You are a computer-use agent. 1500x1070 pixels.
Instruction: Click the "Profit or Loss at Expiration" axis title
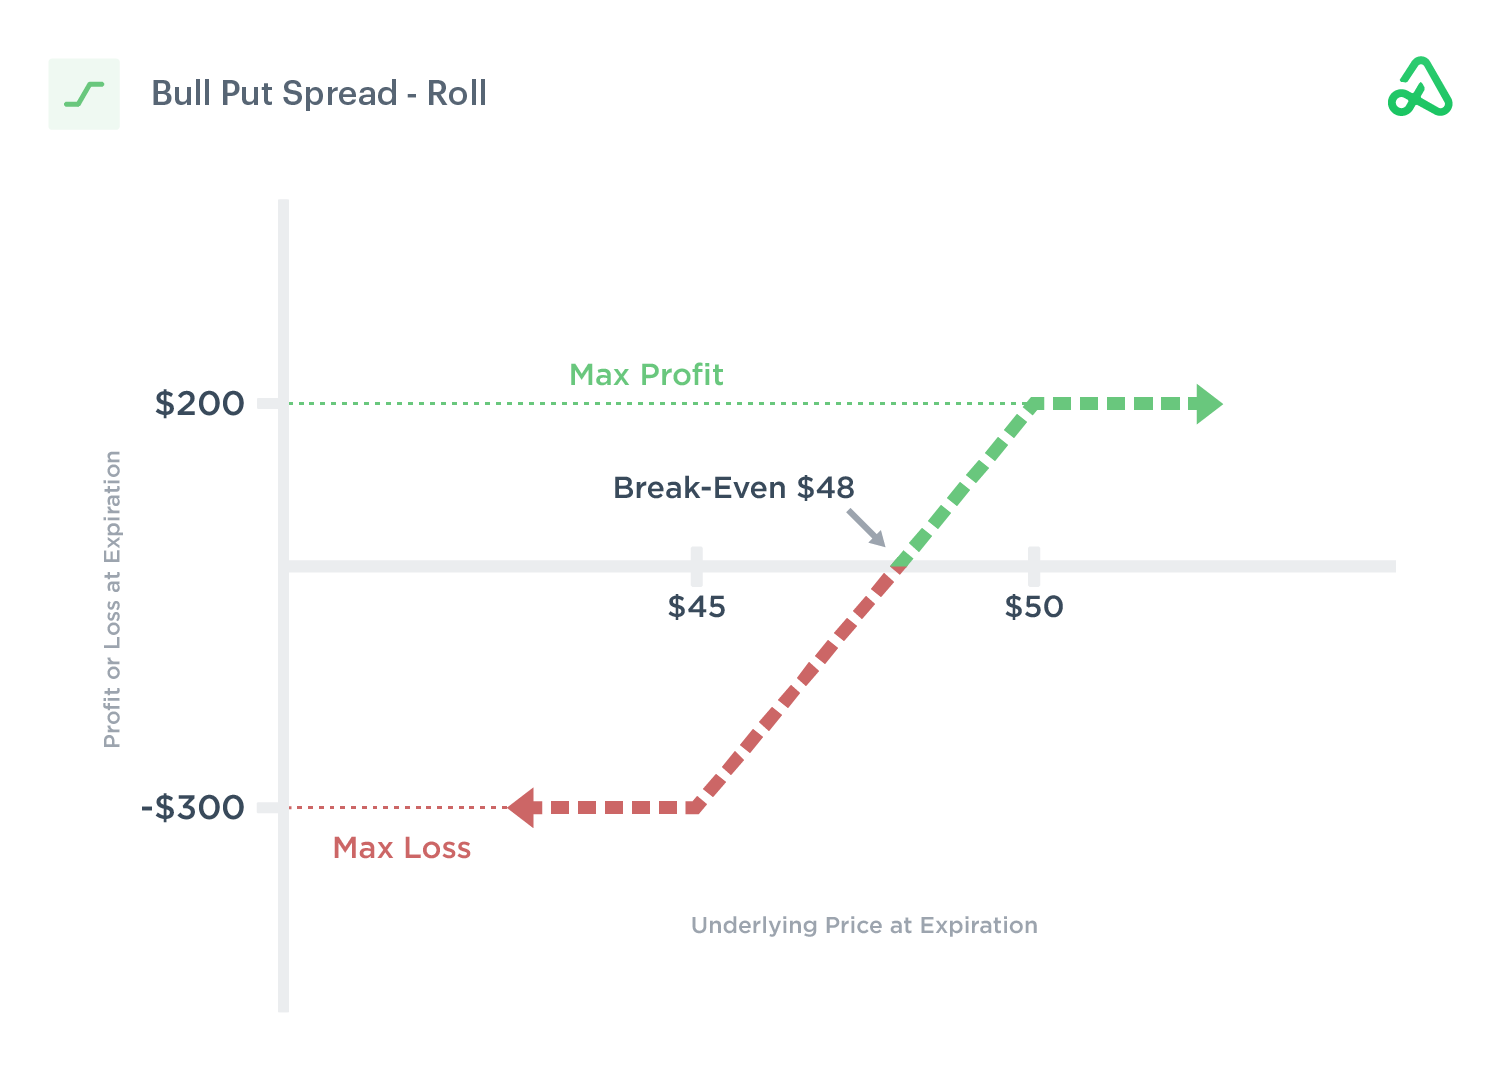pyautogui.click(x=112, y=599)
